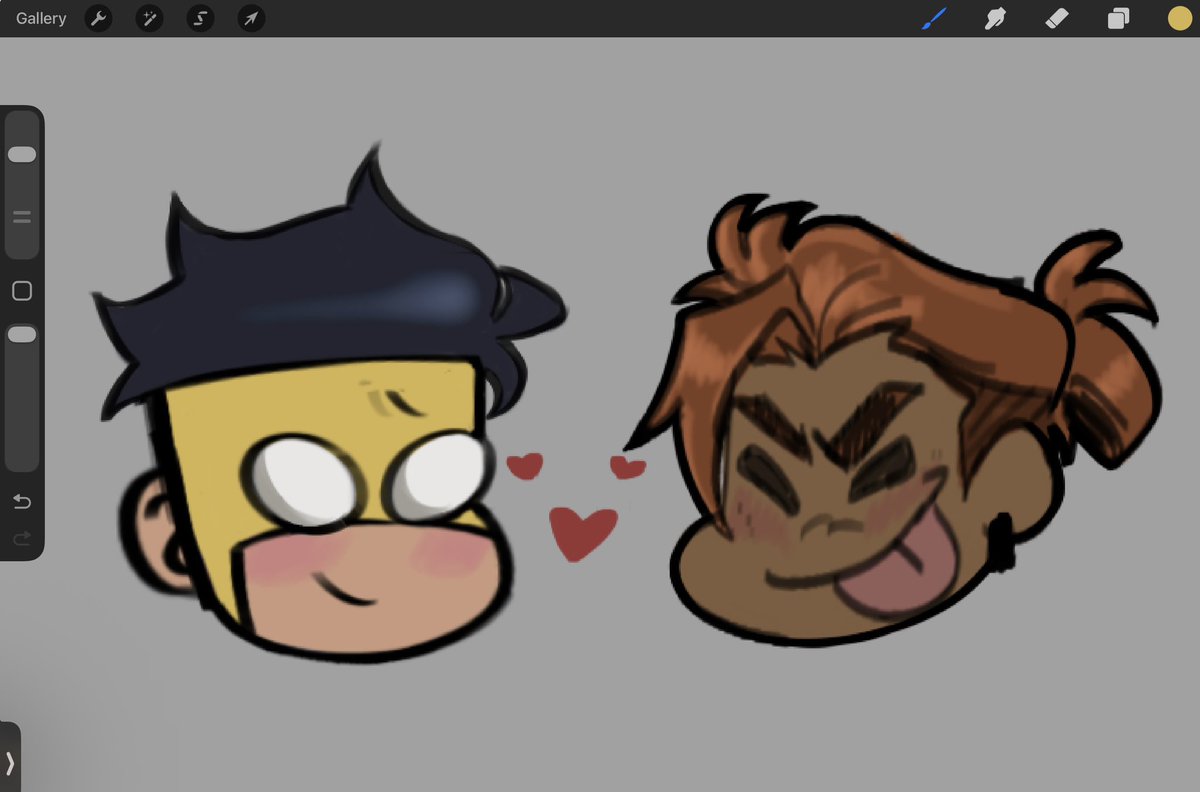Open the Adjustments magic wand menu
The height and width of the screenshot is (792, 1200).
point(149,18)
